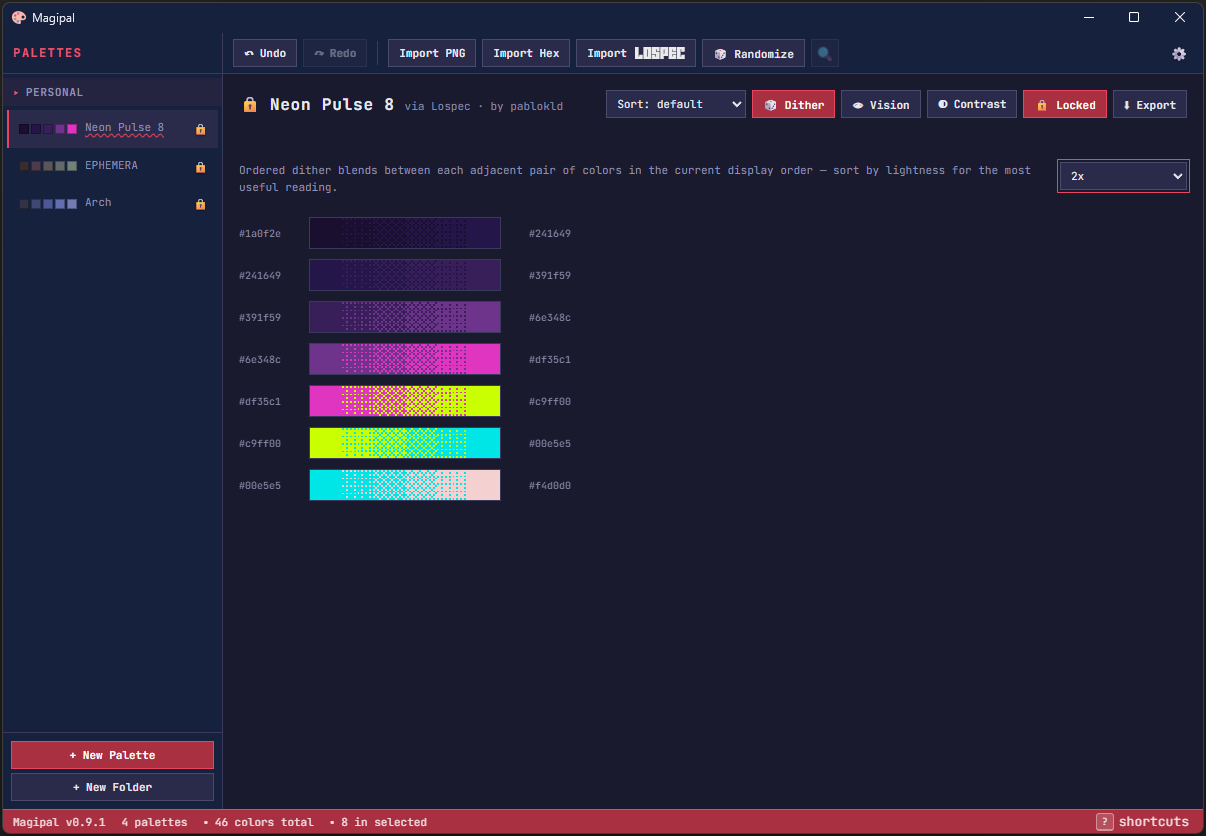Click dither strip from #df35c1 to #c9ff00
This screenshot has height=836, width=1206.
[x=405, y=401]
